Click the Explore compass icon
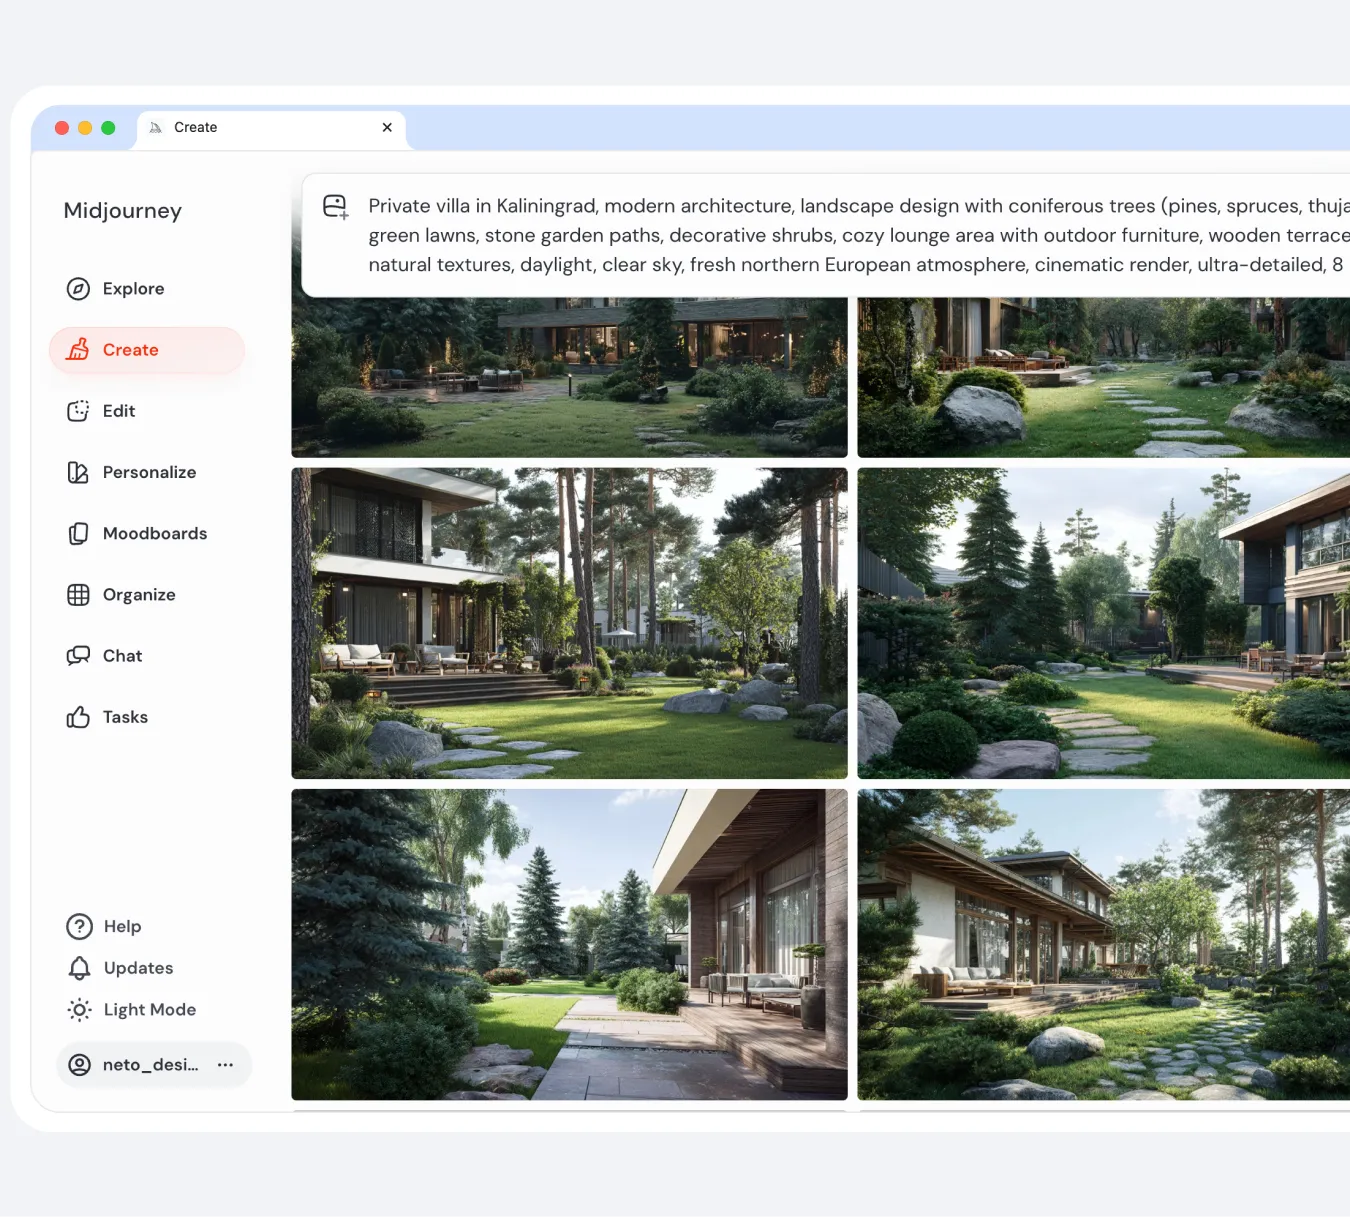 [x=78, y=289]
